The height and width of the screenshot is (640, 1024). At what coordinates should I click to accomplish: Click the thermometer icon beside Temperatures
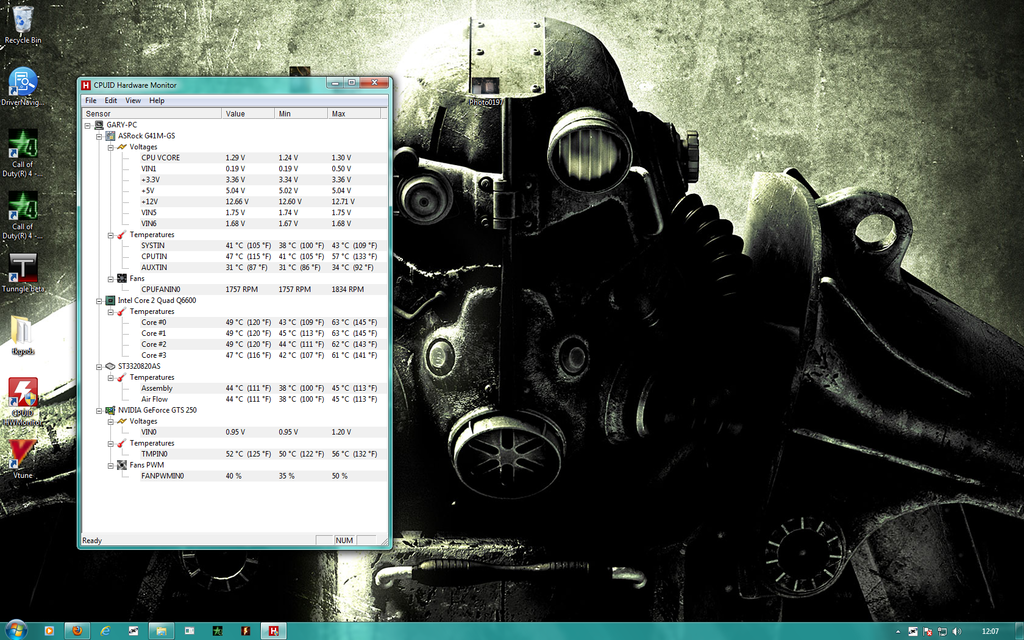click(x=121, y=234)
